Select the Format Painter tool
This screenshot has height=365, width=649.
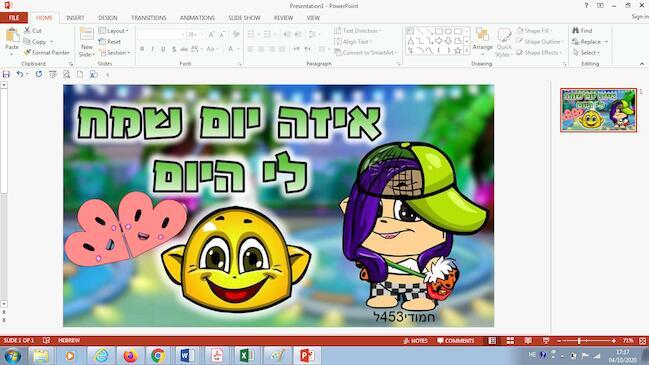pos(46,53)
